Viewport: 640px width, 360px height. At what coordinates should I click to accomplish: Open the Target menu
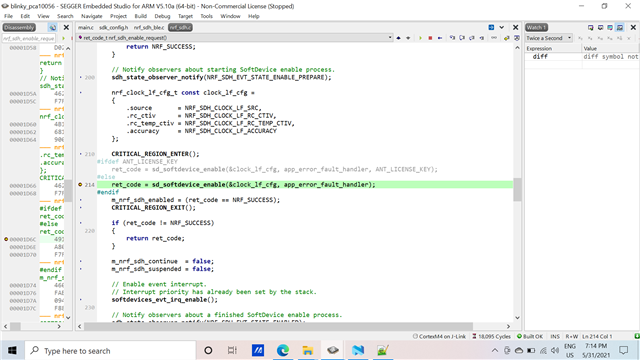tap(185, 16)
